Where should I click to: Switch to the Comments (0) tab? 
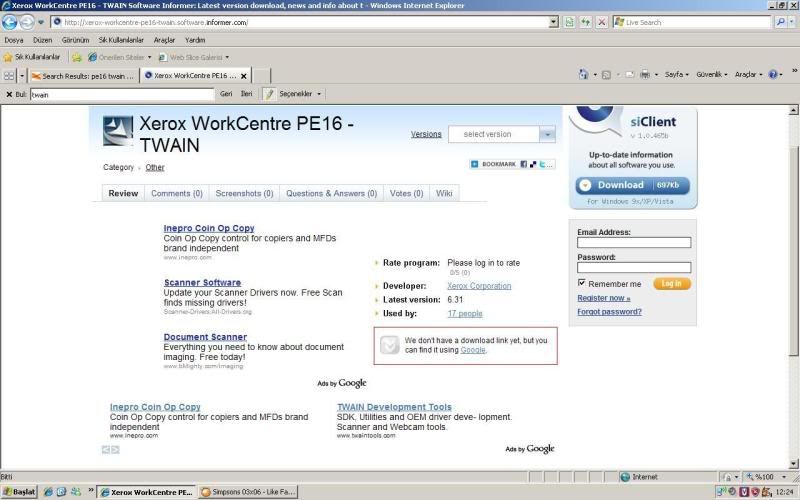coord(177,193)
